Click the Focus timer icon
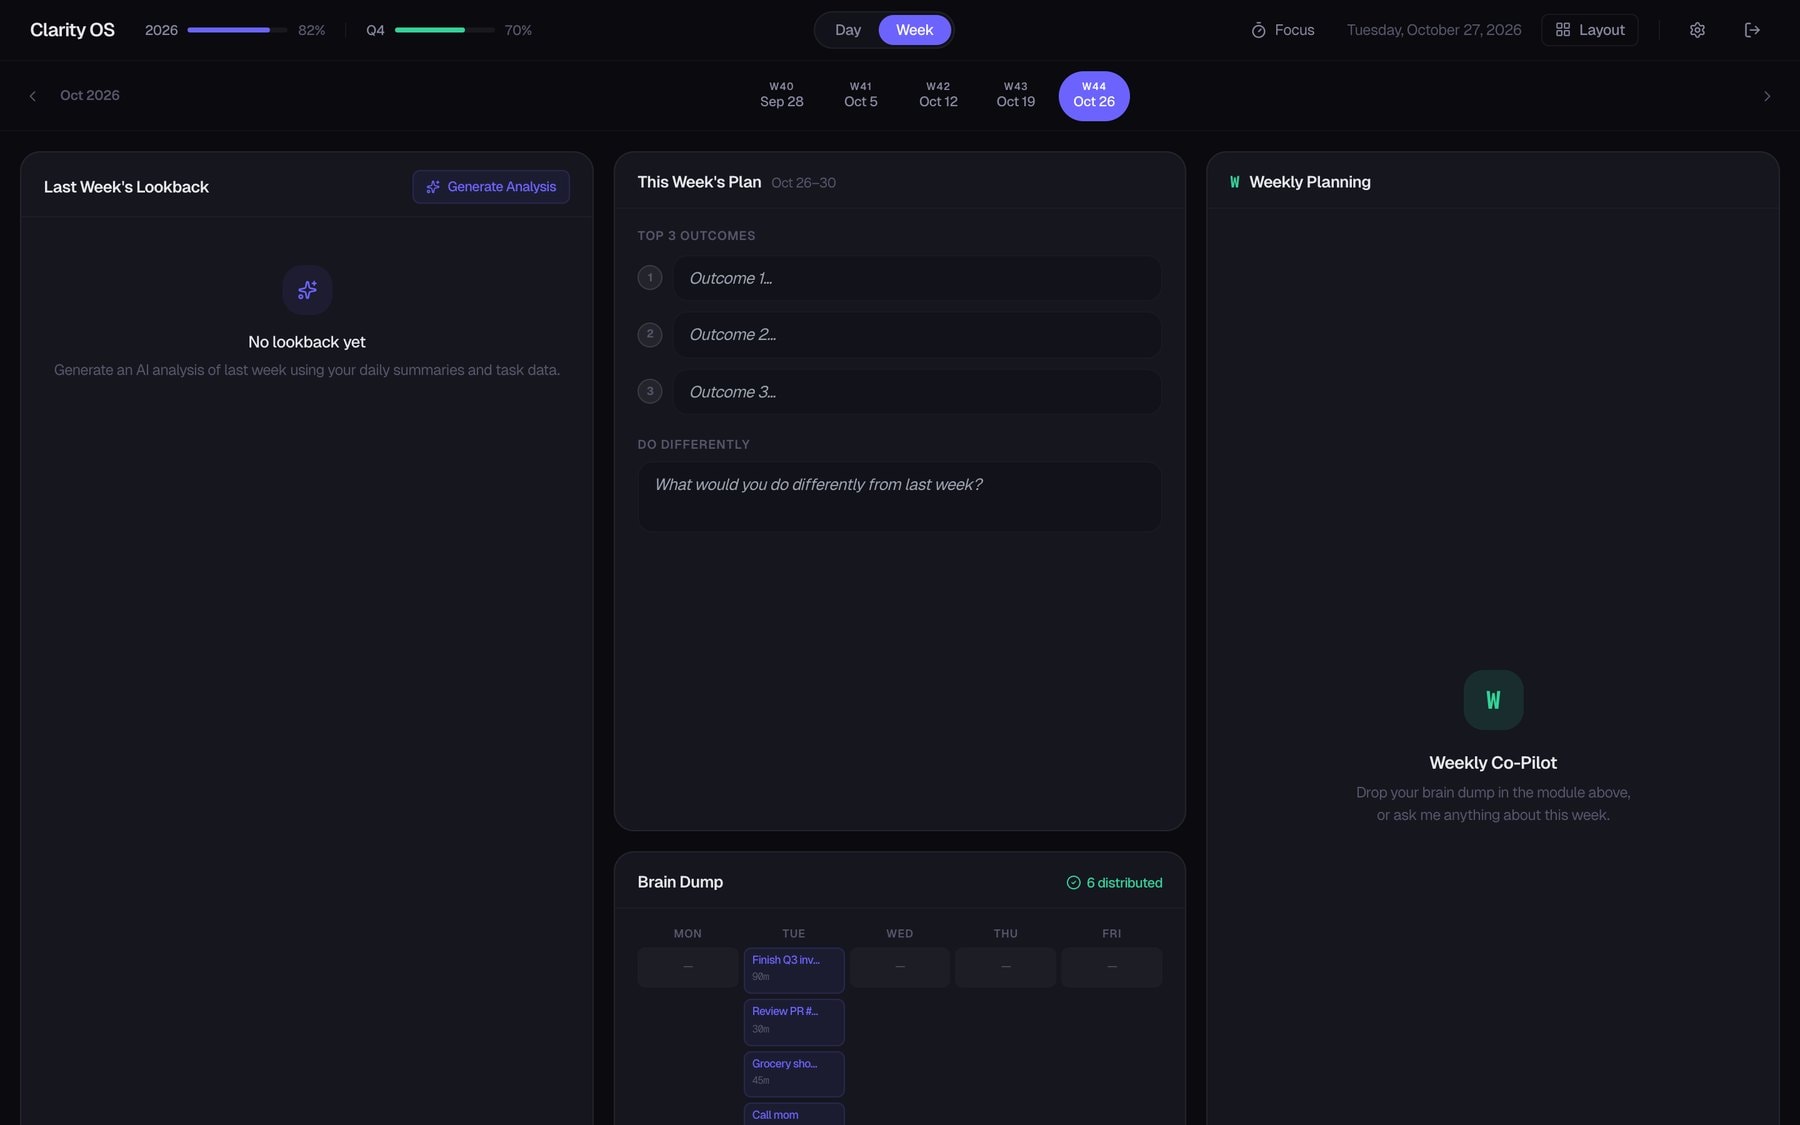 (x=1258, y=30)
